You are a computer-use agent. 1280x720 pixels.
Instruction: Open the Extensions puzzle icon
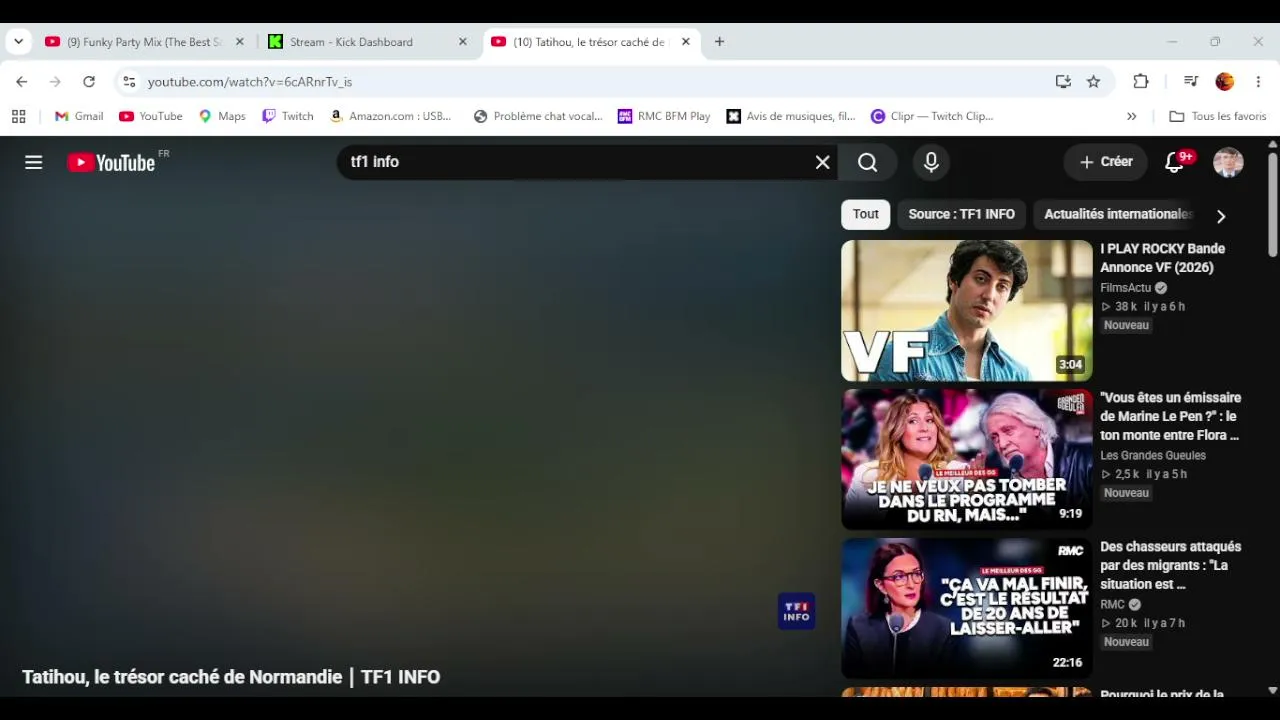pyautogui.click(x=1140, y=82)
